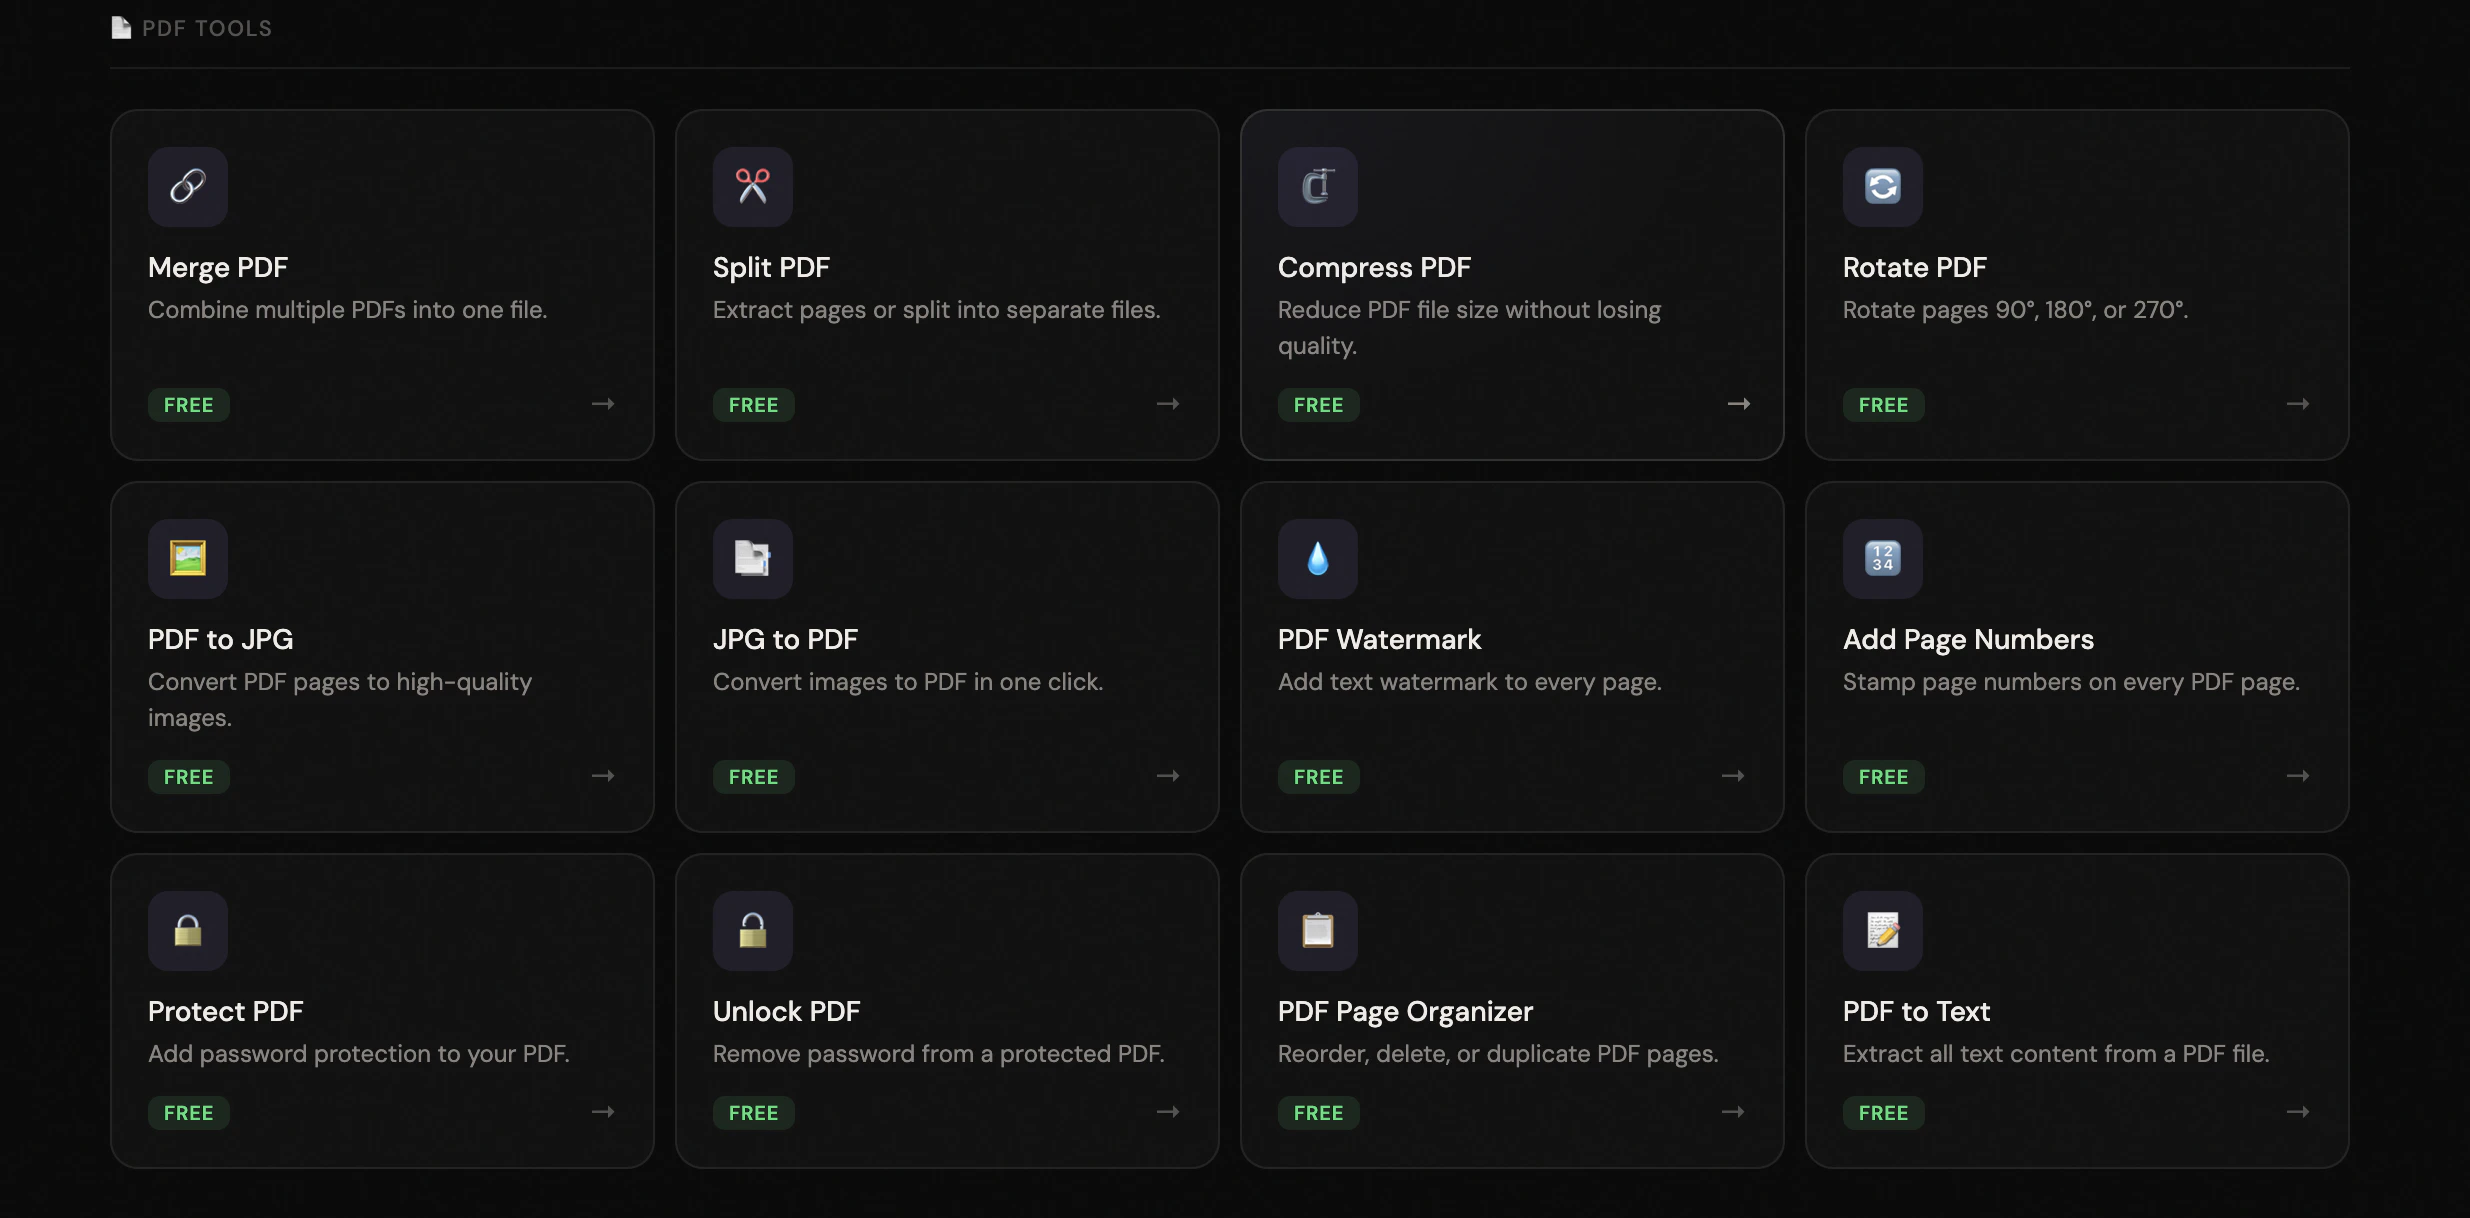Open the Merge PDF tool title
This screenshot has width=2470, height=1218.
point(218,268)
